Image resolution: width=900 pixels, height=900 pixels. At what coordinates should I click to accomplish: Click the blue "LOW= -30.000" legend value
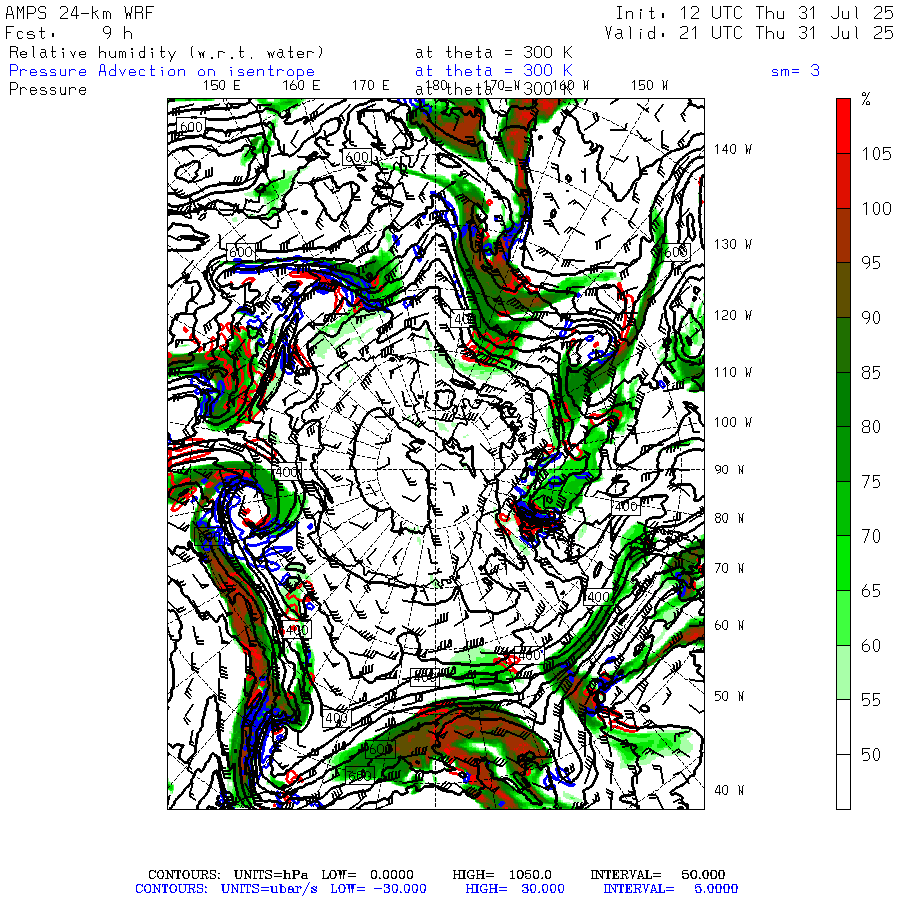click(x=378, y=889)
